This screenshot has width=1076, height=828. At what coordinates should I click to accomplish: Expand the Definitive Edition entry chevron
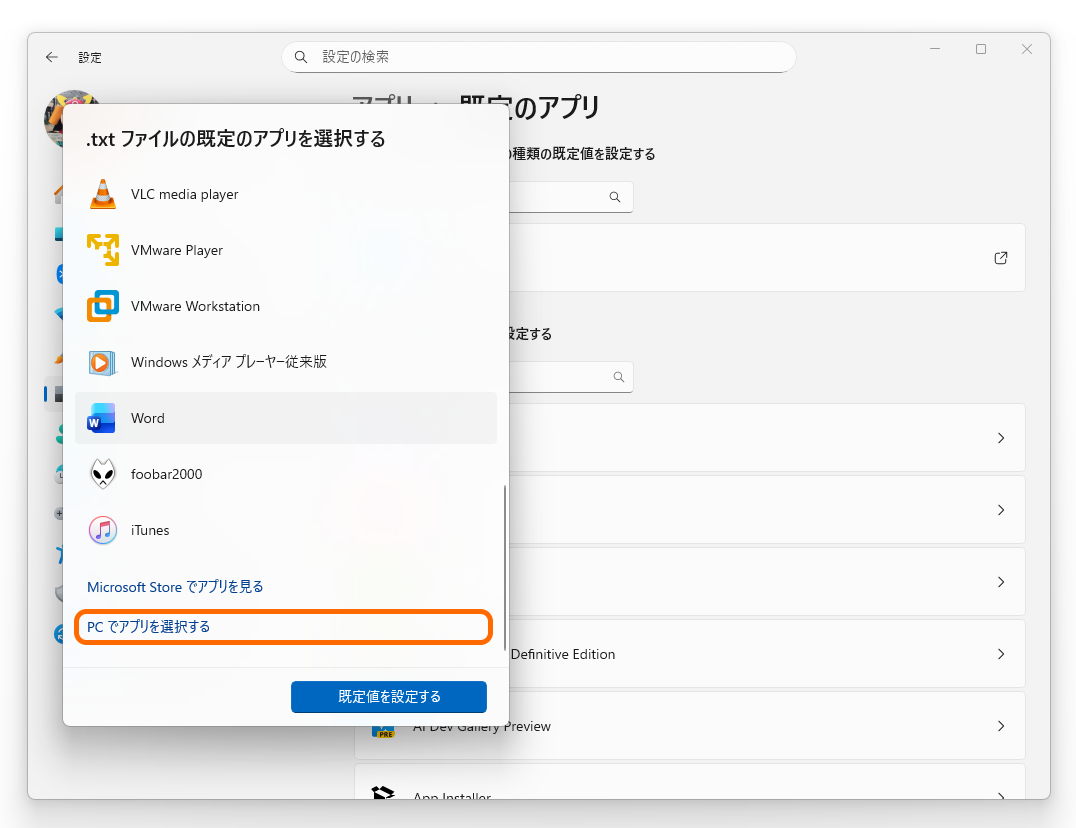tap(1000, 654)
